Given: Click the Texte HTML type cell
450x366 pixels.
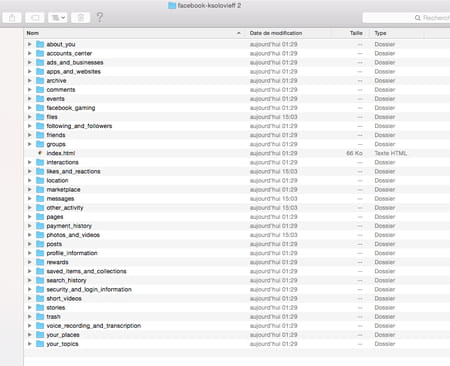Looking at the screenshot, I should 391,153.
